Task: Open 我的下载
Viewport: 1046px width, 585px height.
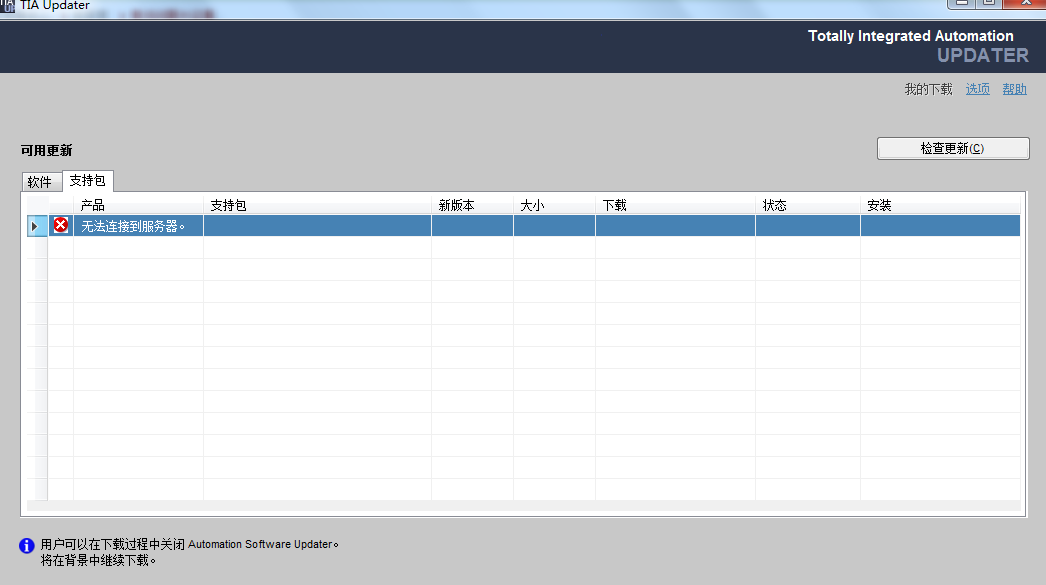Action: (x=928, y=89)
